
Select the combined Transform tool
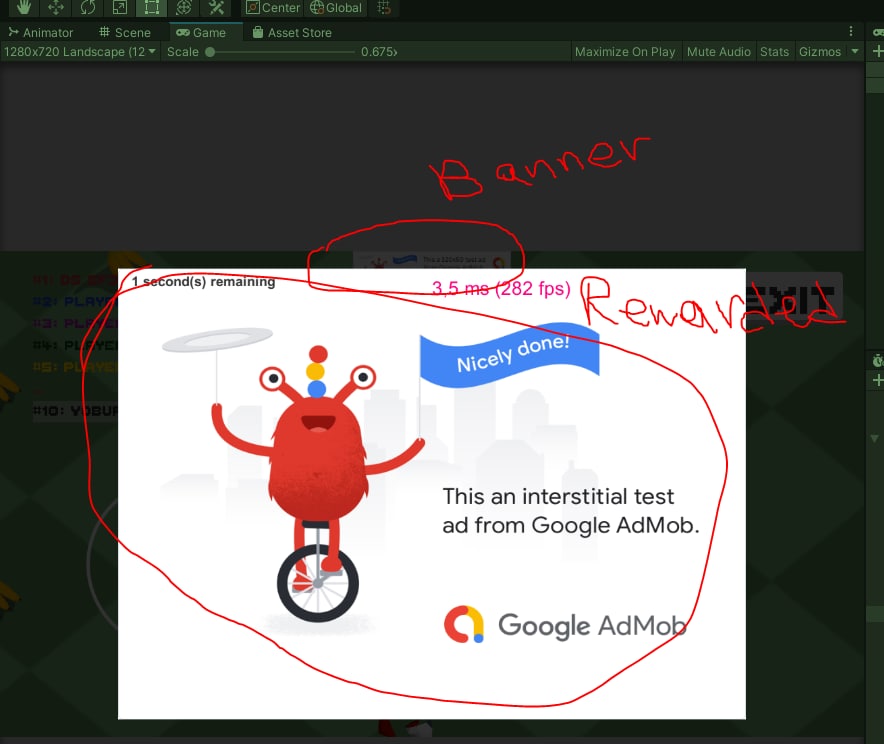[x=184, y=7]
